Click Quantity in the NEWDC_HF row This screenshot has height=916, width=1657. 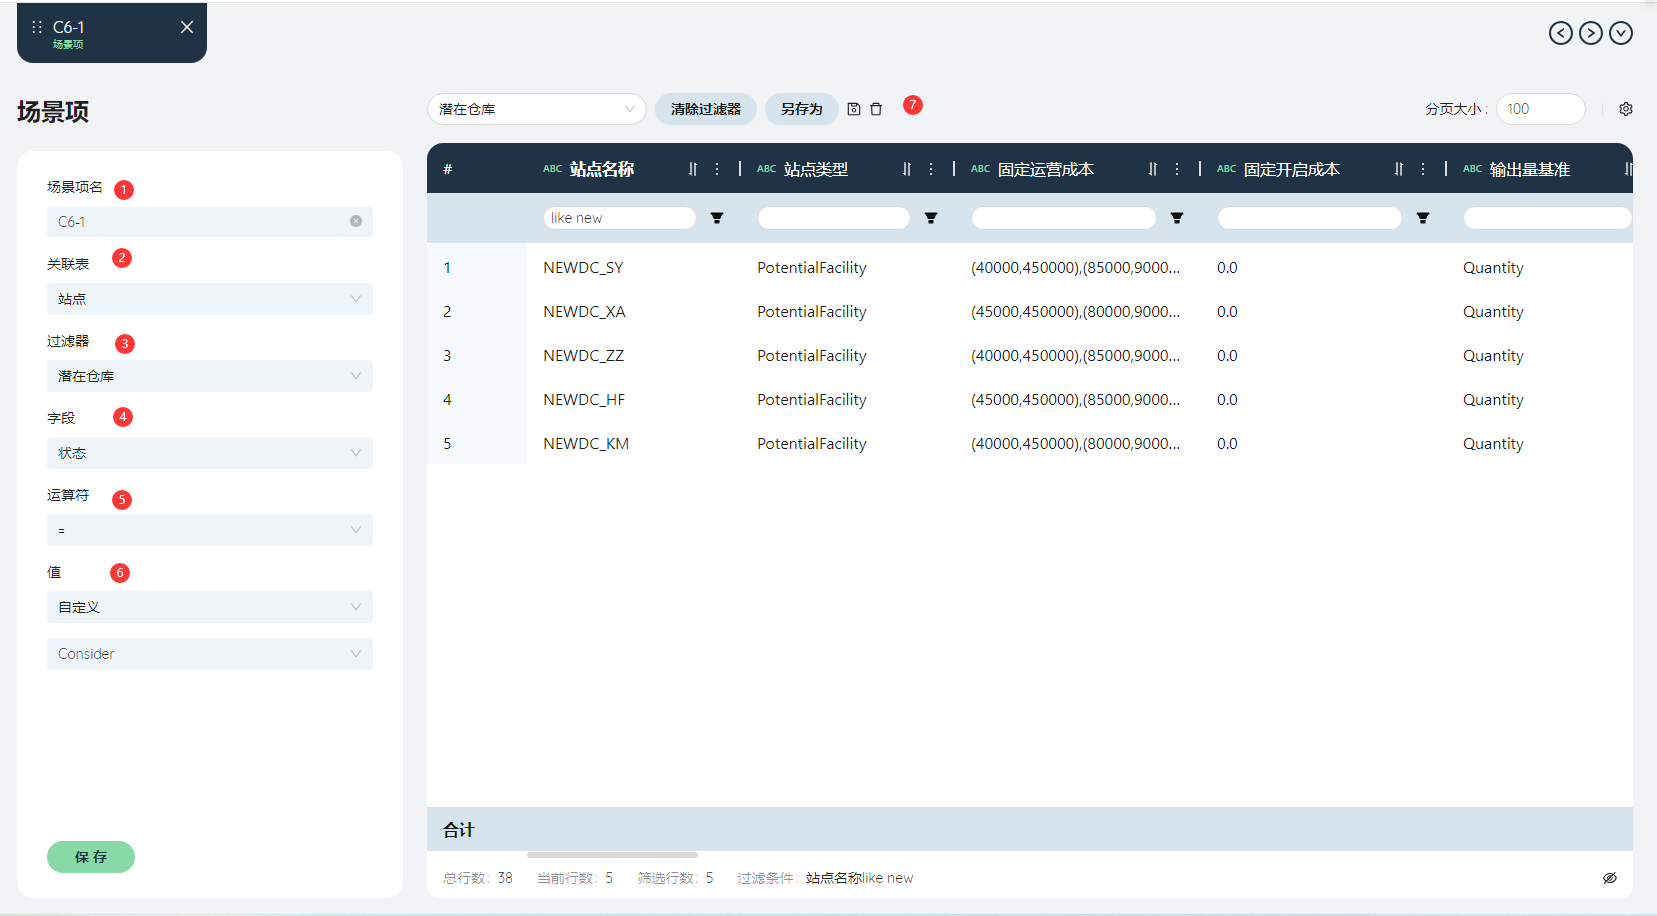tap(1493, 400)
